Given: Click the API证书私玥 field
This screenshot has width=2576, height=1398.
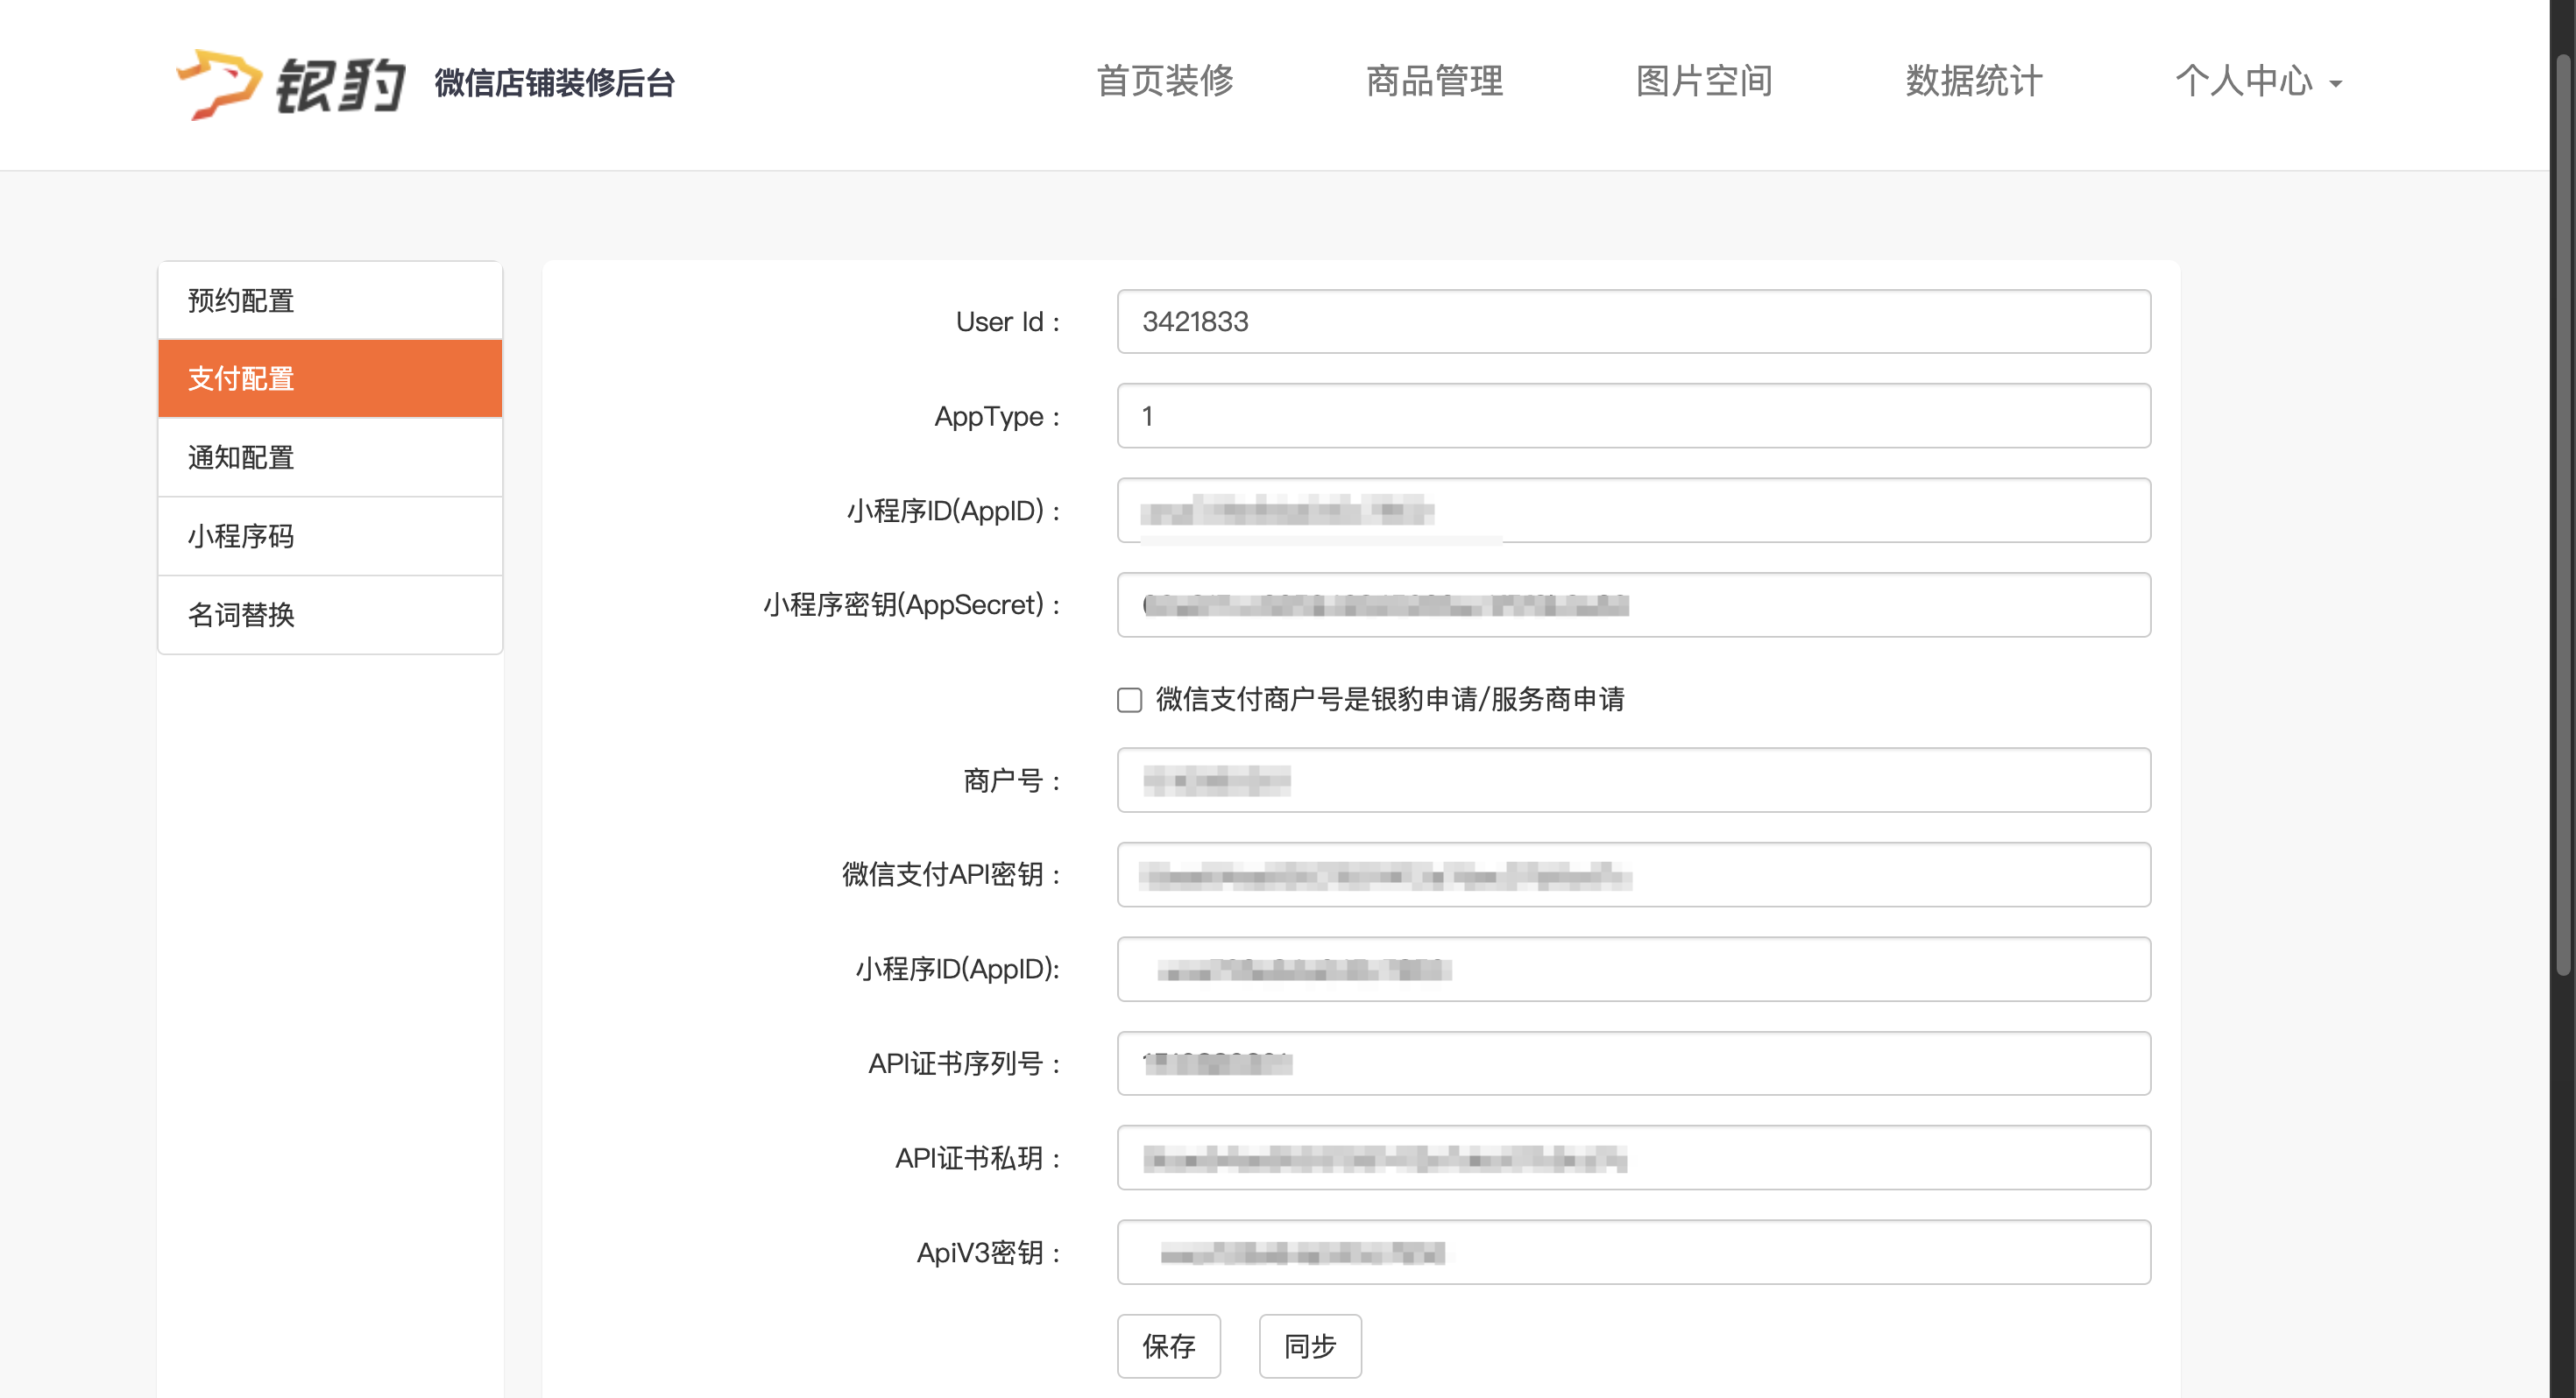Looking at the screenshot, I should tap(1634, 1158).
